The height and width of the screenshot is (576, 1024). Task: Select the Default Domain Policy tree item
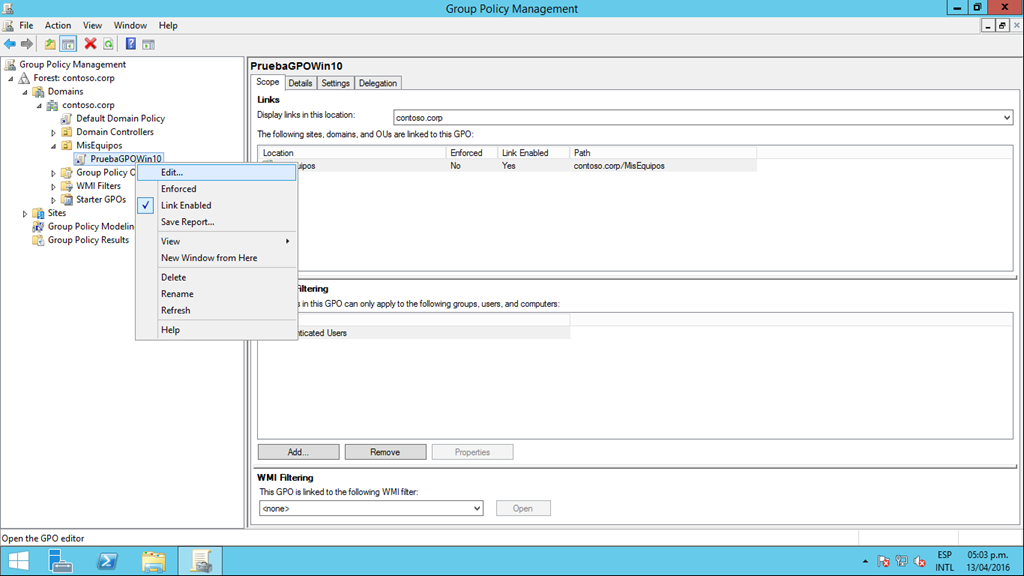(120, 118)
